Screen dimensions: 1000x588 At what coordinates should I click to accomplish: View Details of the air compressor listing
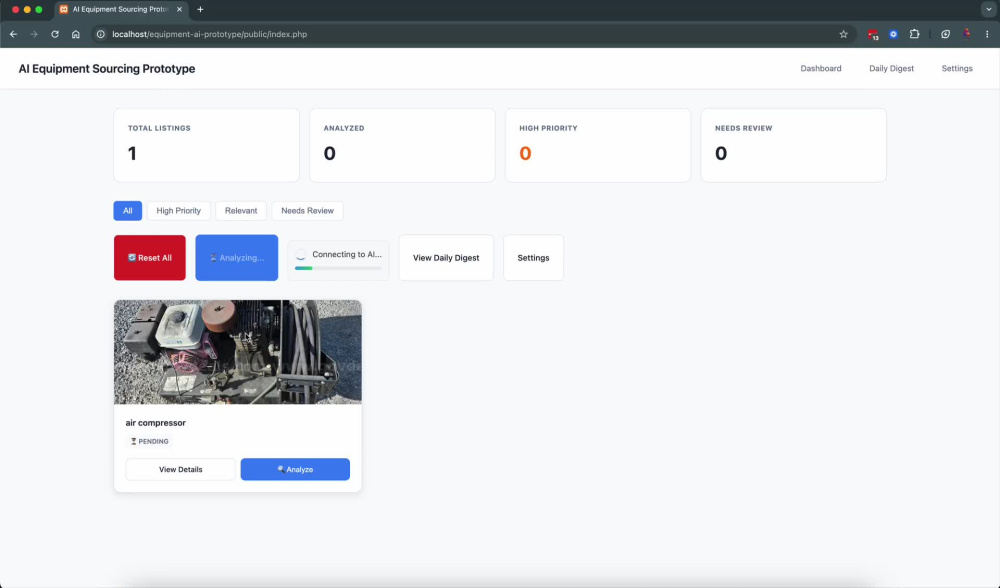pyautogui.click(x=180, y=469)
